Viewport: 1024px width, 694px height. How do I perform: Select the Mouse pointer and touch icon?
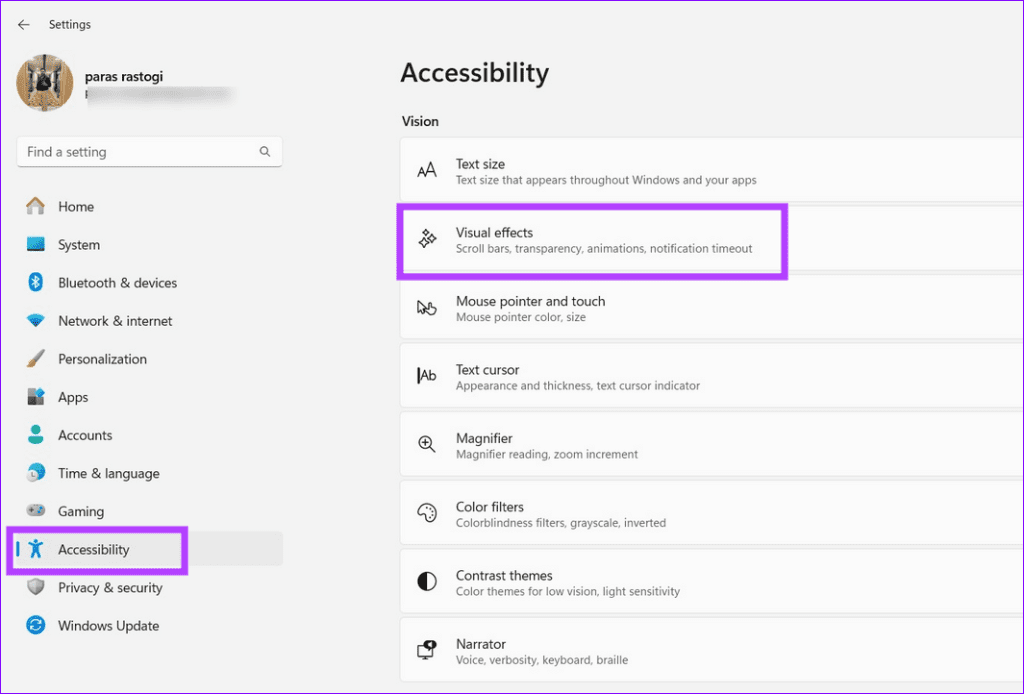(x=428, y=309)
